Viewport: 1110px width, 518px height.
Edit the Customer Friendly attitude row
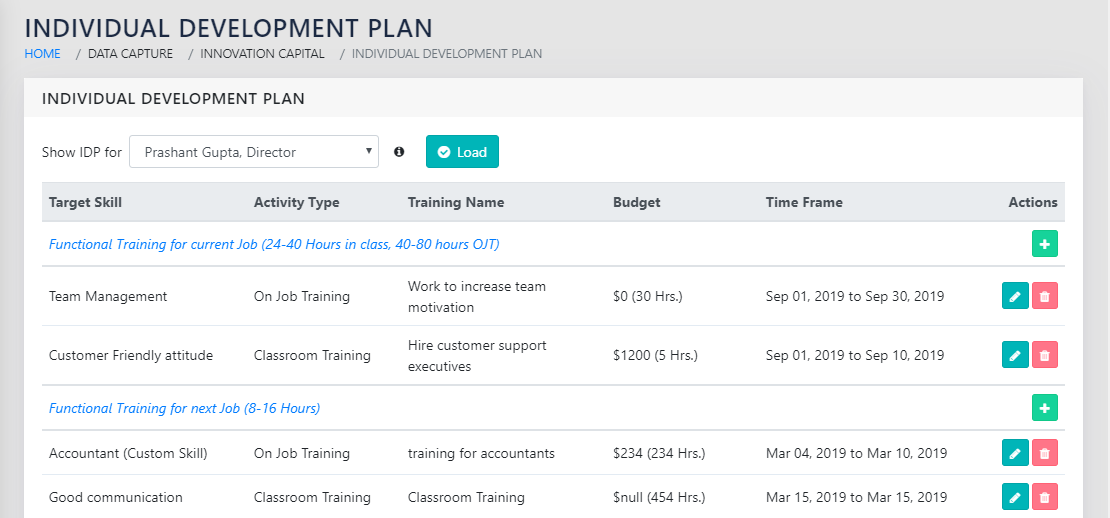[1015, 355]
